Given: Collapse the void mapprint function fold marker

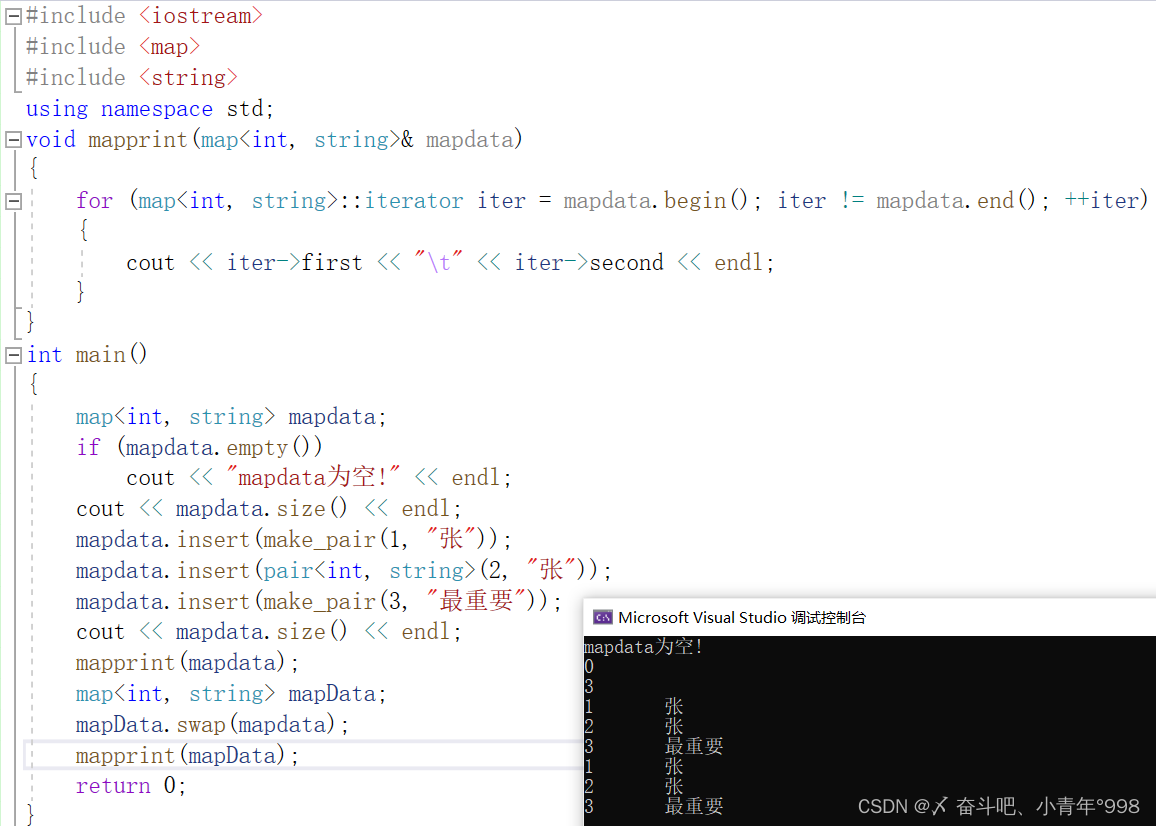Looking at the screenshot, I should tap(13, 139).
